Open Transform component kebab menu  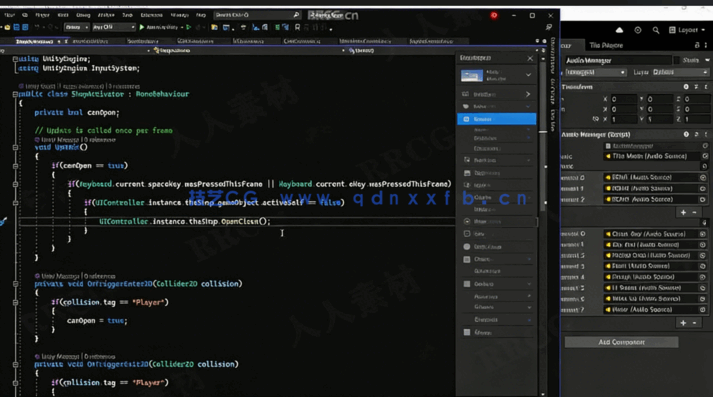tap(706, 86)
